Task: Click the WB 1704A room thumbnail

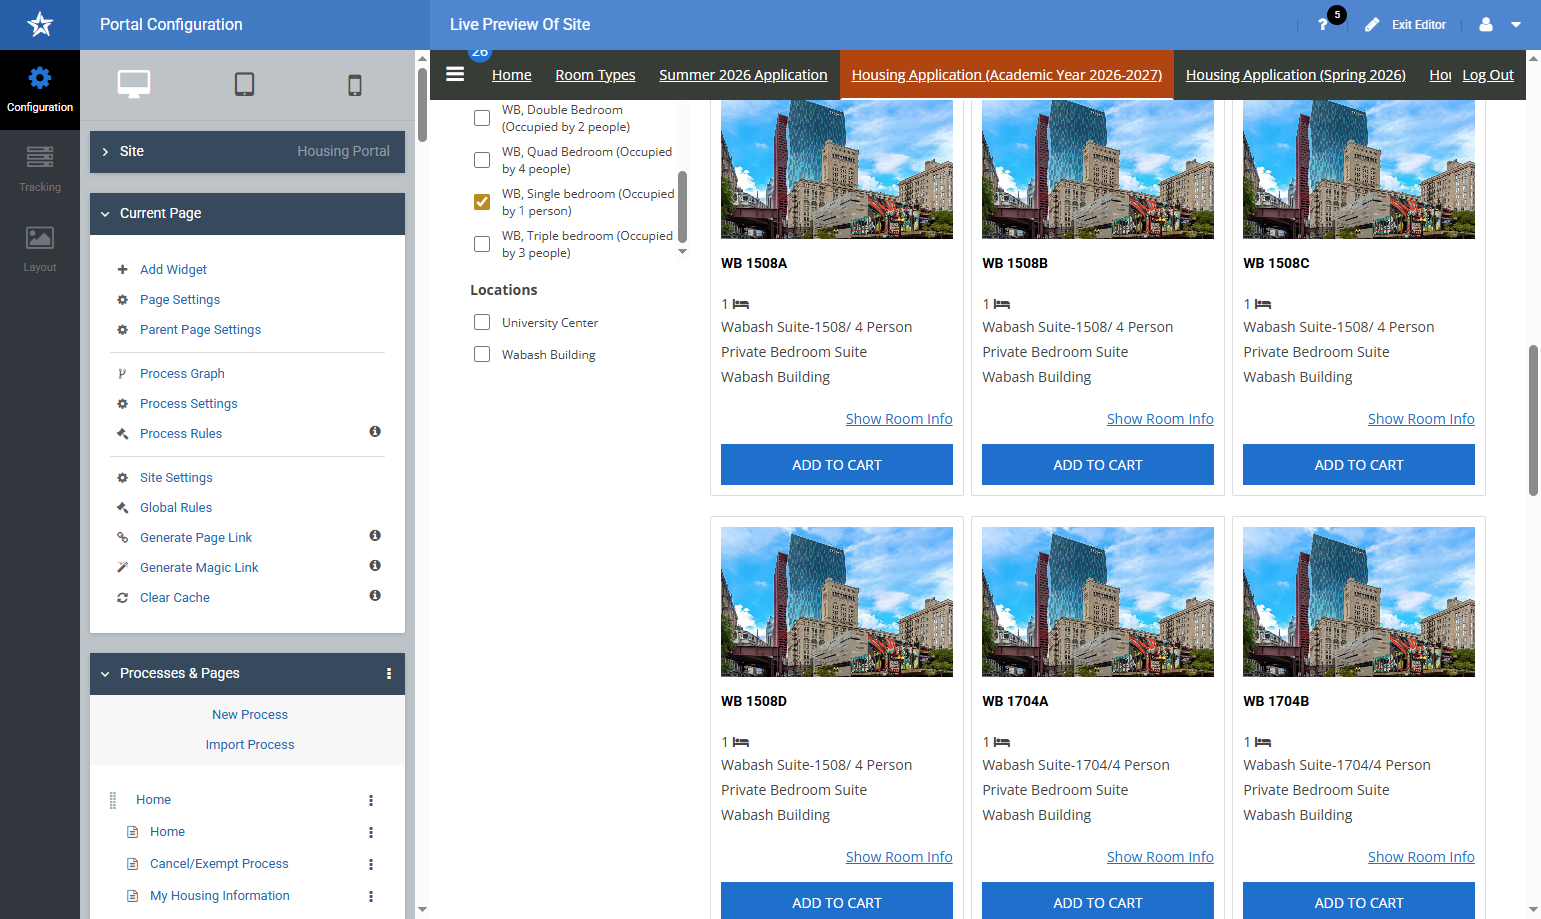Action: tap(1098, 602)
